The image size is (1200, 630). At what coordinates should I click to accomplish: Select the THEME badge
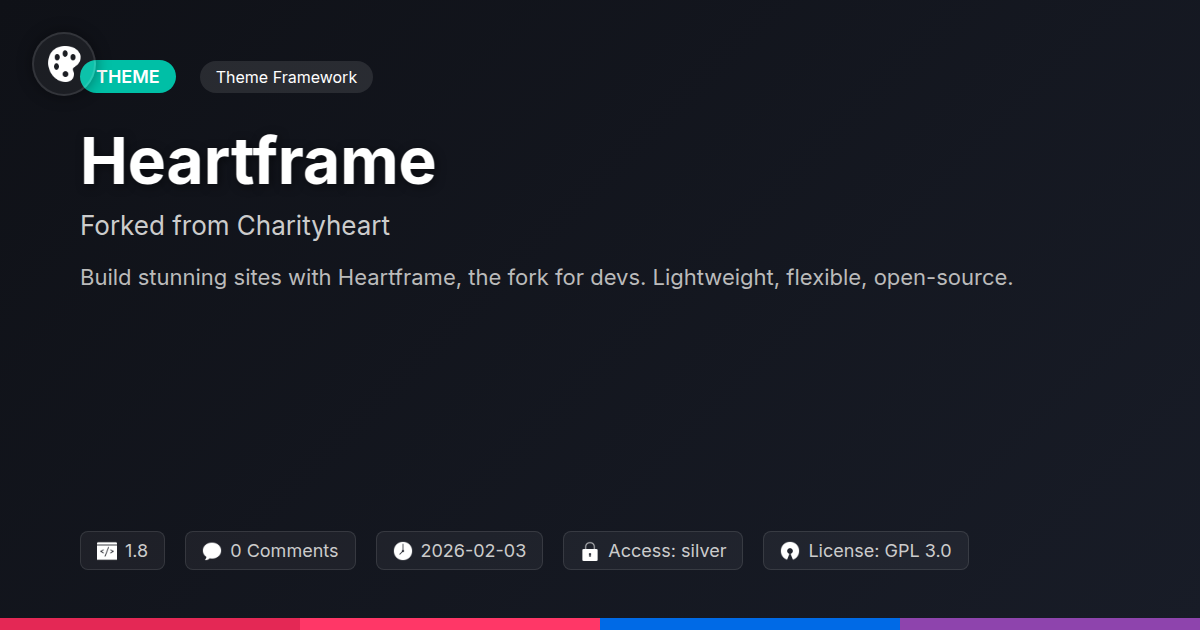click(x=128, y=77)
